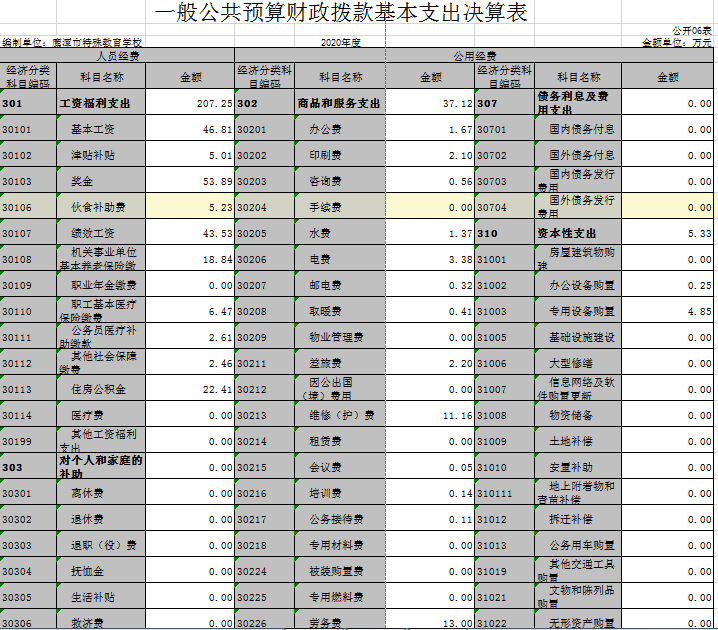Screen dimensions: 718x630
Task: Select the 资本性支出 cell
Action: pos(578,232)
